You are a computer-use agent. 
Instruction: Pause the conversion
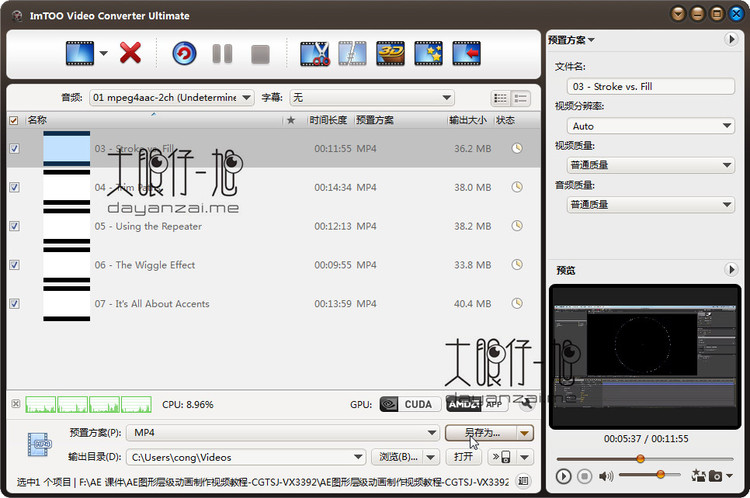[x=222, y=54]
